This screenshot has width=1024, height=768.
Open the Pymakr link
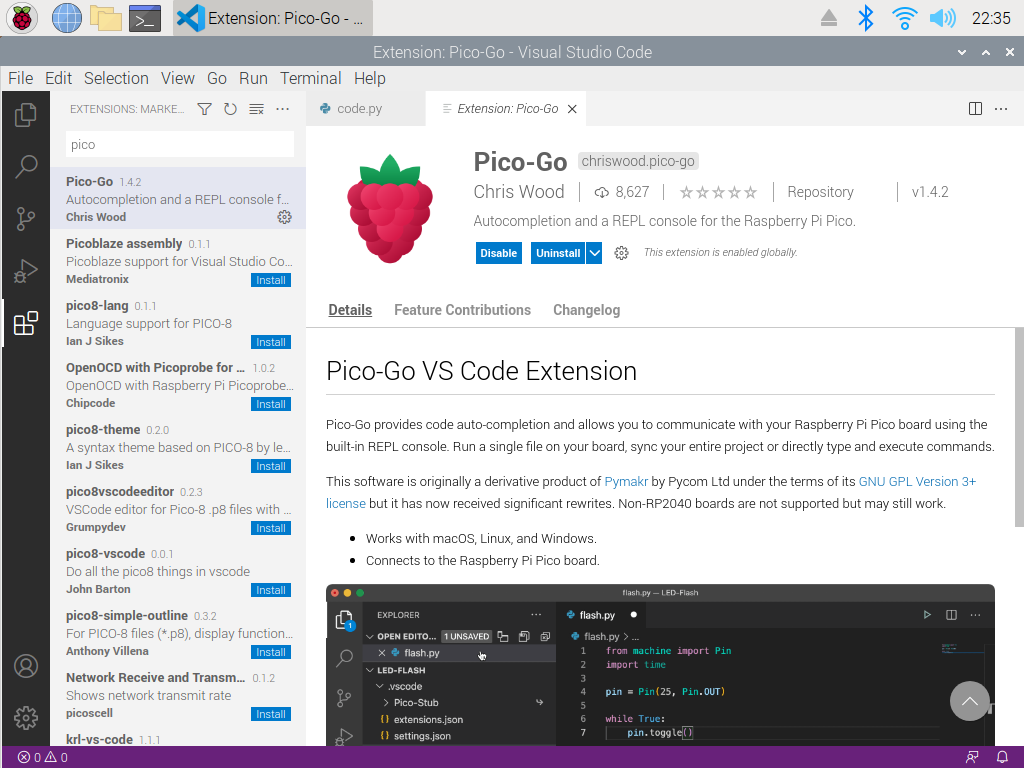pyautogui.click(x=626, y=482)
